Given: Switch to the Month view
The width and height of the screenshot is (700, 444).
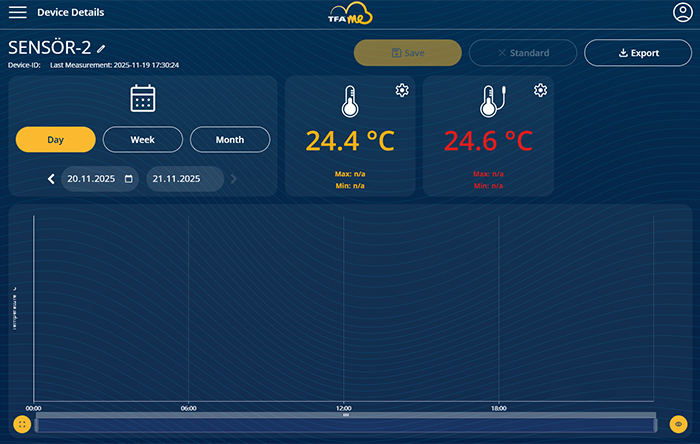Looking at the screenshot, I should 230,140.
